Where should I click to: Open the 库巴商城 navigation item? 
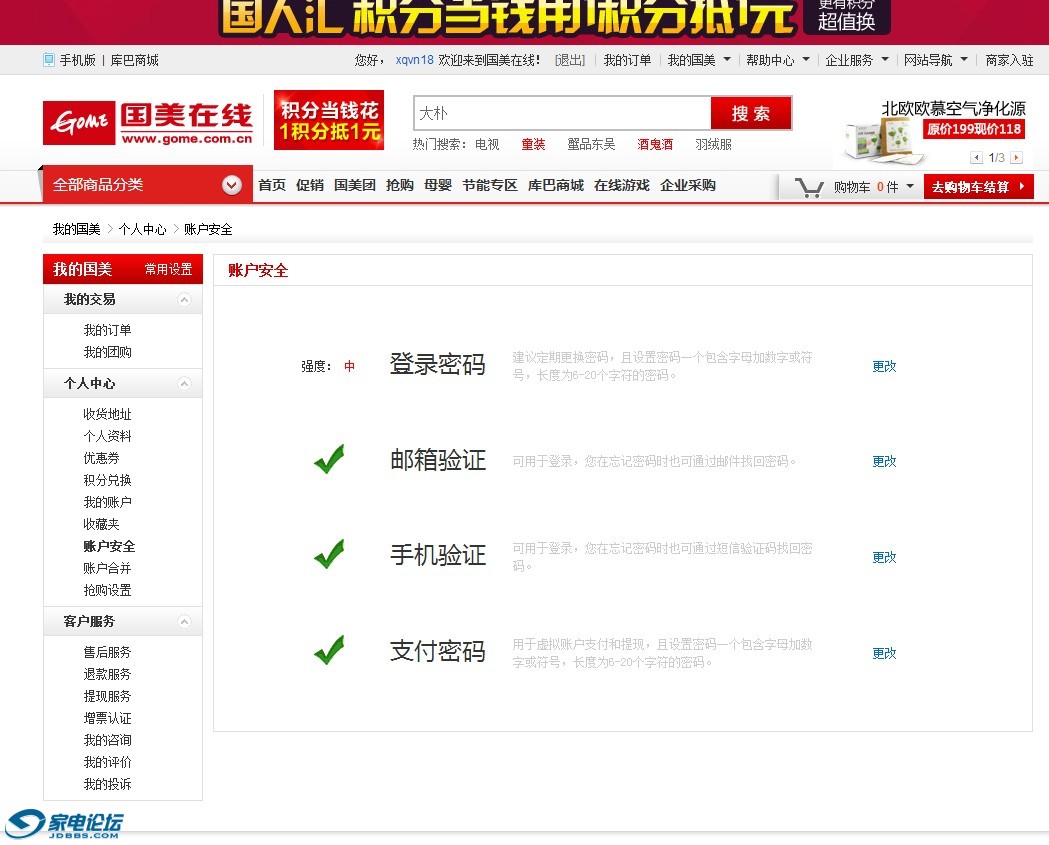point(556,185)
